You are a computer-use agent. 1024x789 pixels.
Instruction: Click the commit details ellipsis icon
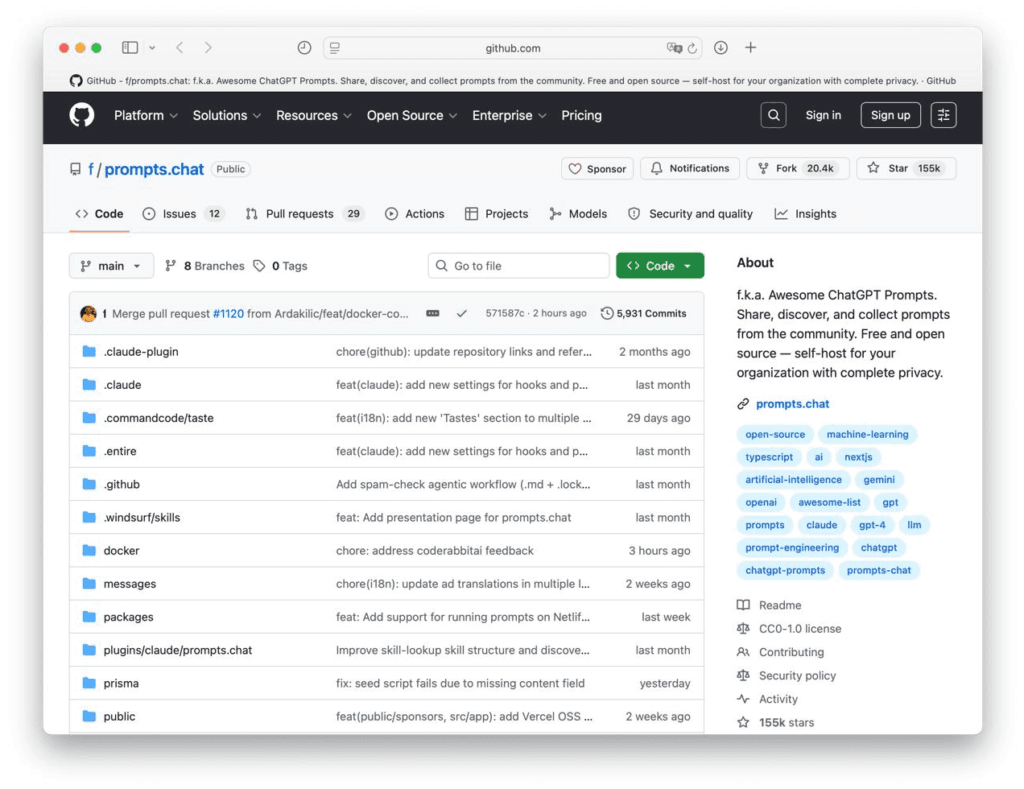click(x=432, y=313)
